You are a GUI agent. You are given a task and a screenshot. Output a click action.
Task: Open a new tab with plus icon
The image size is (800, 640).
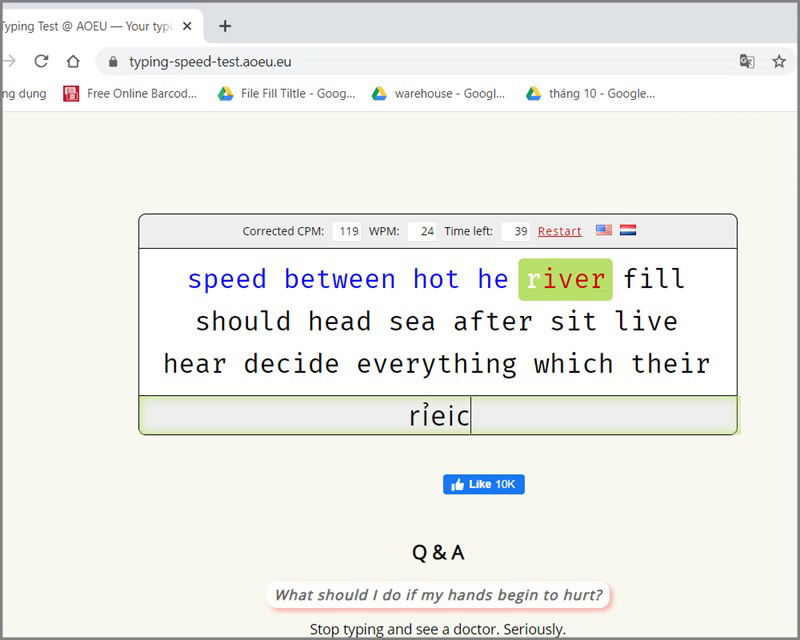(x=225, y=26)
